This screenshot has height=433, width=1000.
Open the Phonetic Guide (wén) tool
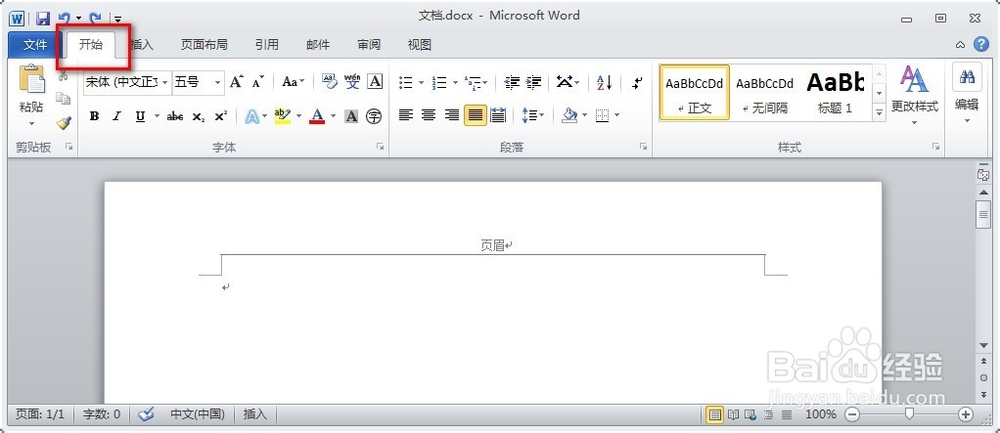pos(352,82)
